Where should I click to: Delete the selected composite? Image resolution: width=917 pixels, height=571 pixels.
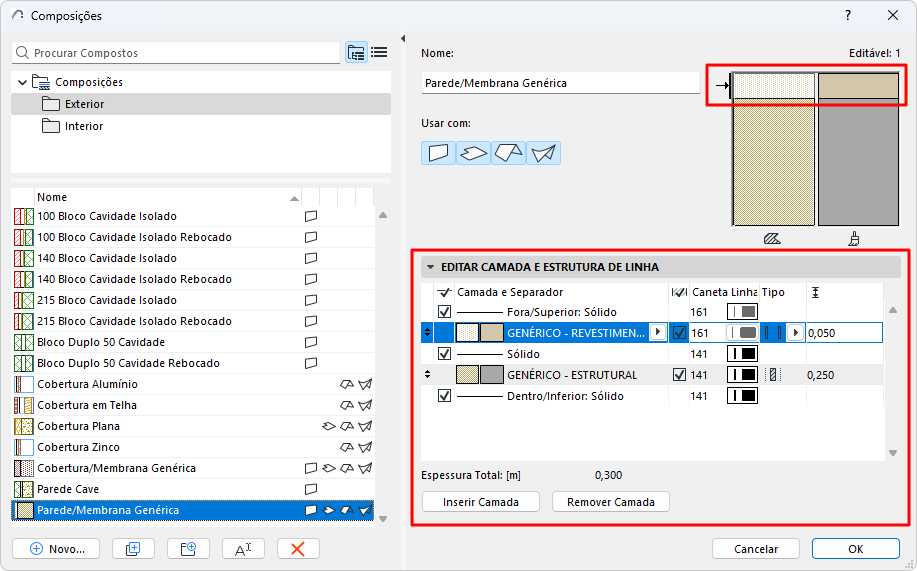pyautogui.click(x=298, y=549)
